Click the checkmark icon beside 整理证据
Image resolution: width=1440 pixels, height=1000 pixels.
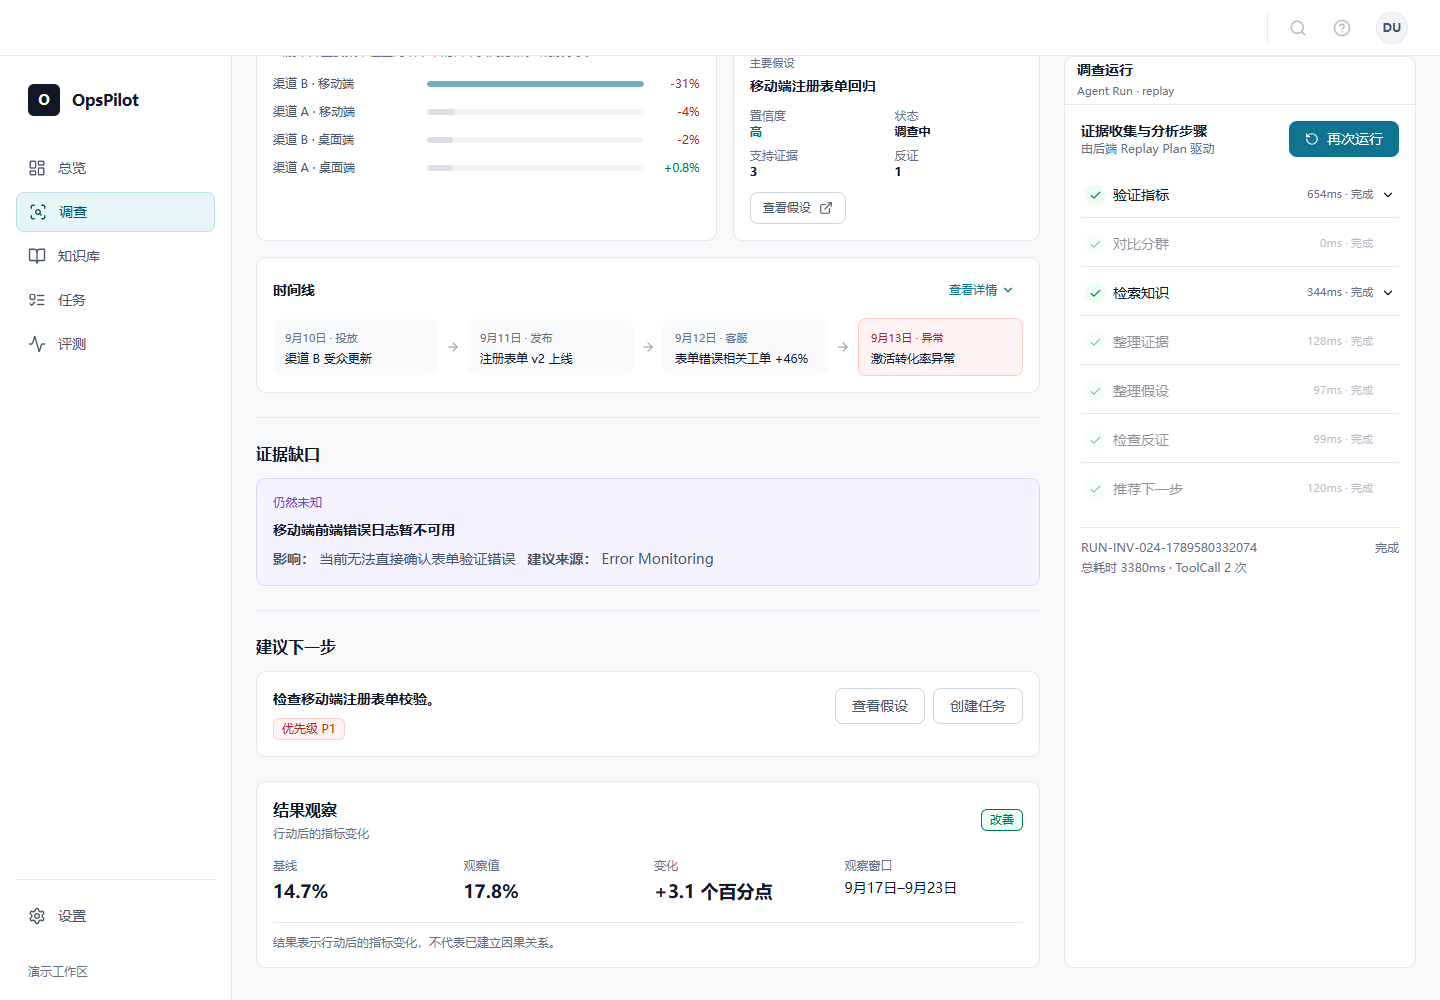1095,342
